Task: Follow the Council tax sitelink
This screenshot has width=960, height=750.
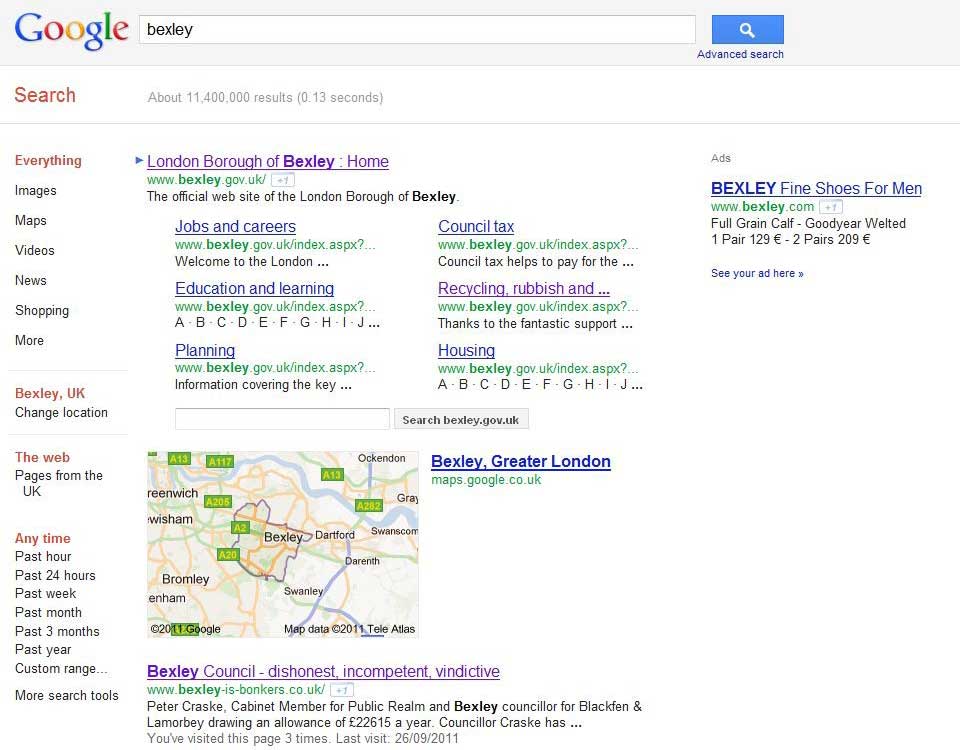Action: click(x=476, y=226)
